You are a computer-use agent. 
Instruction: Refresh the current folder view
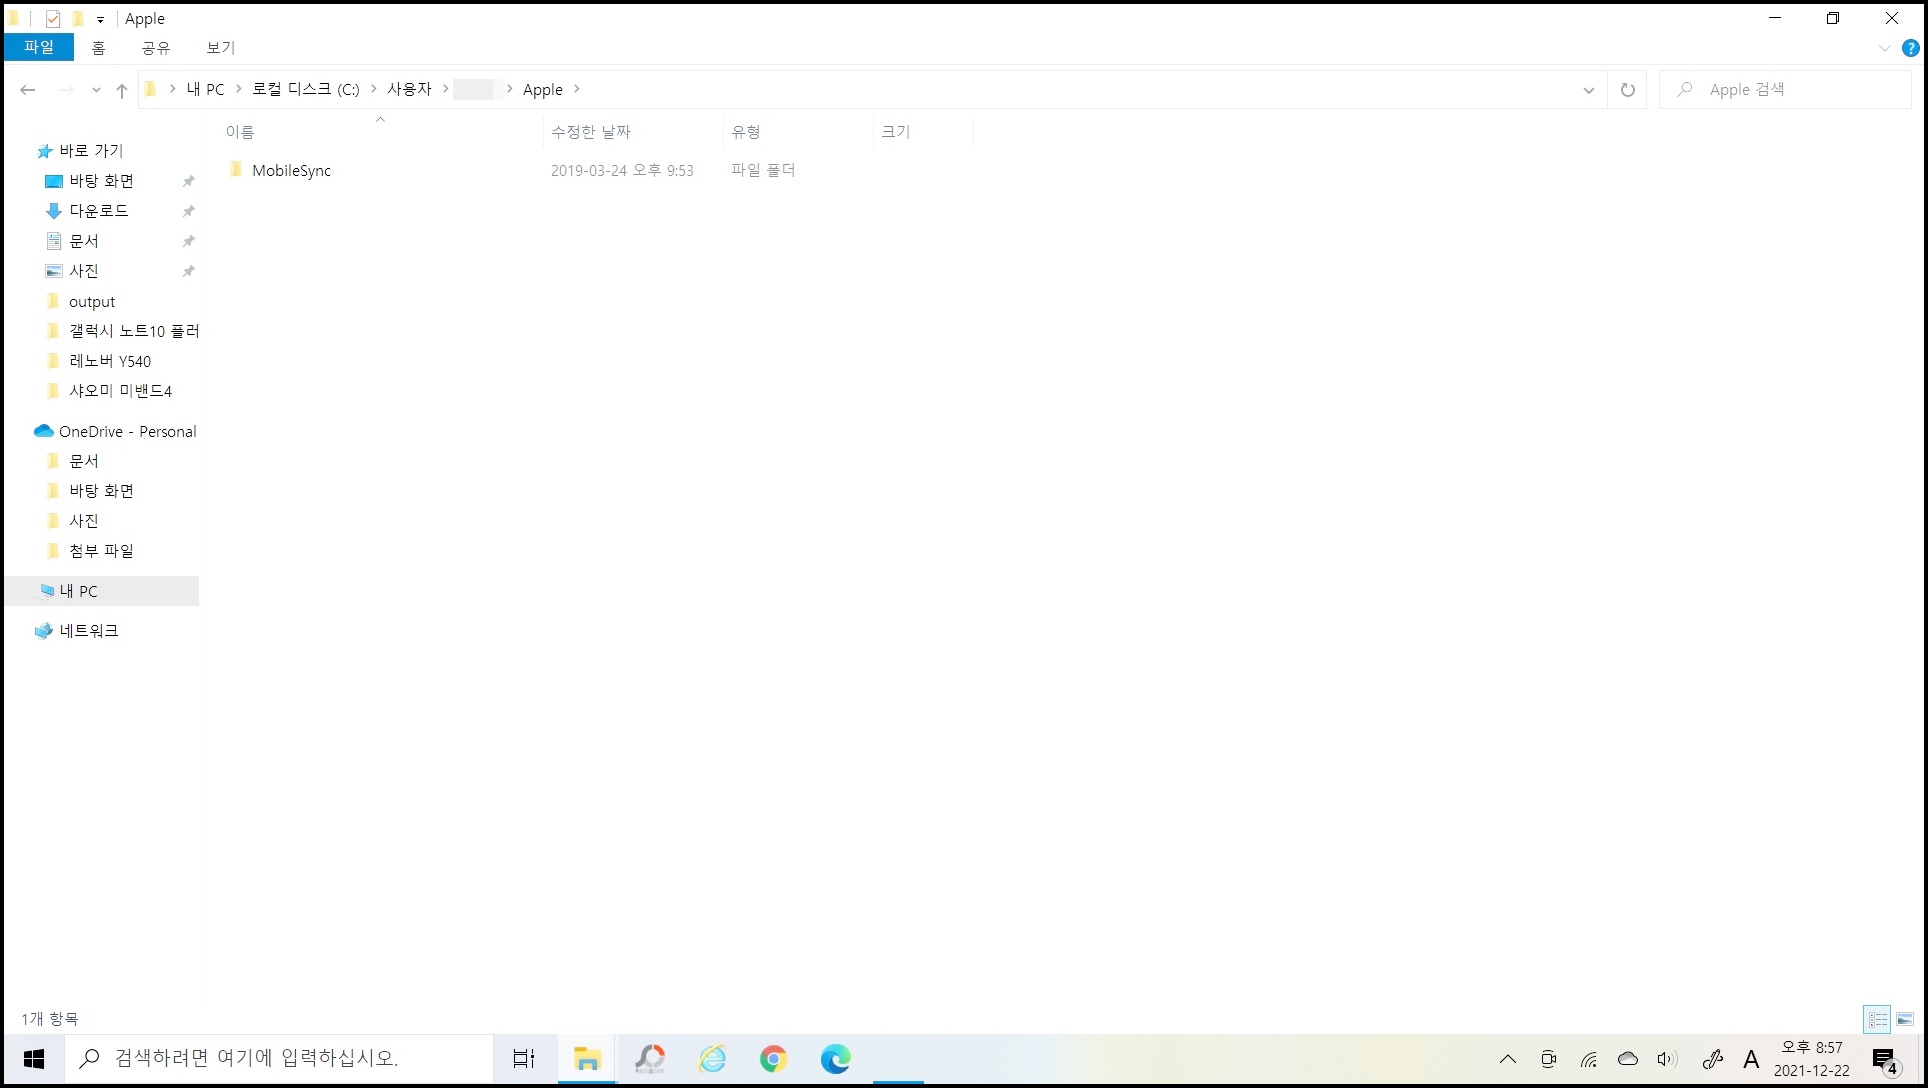pos(1627,90)
